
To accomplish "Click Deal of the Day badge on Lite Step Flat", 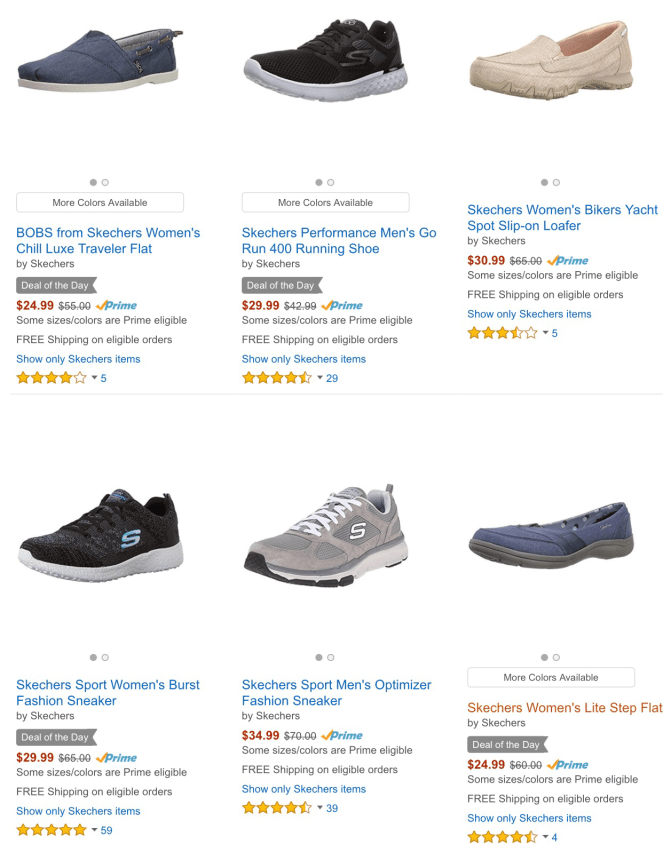I will 506,744.
